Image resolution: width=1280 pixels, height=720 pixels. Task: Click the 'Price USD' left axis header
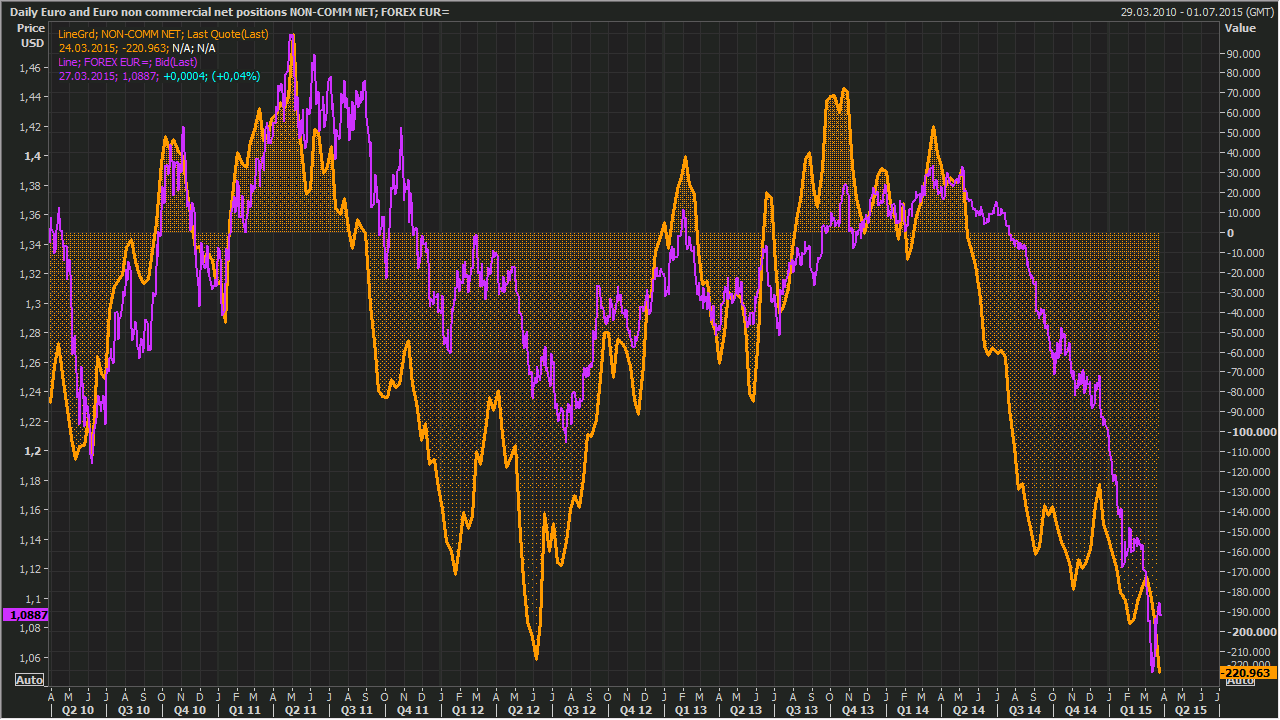pos(33,35)
